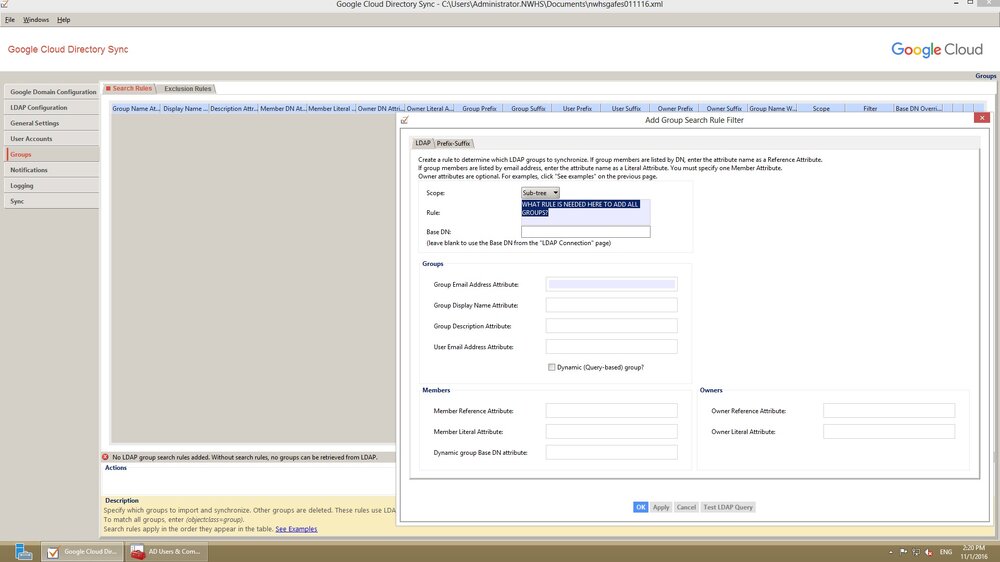
Task: Open AD Users & Com... taskbar item
Action: (166, 552)
